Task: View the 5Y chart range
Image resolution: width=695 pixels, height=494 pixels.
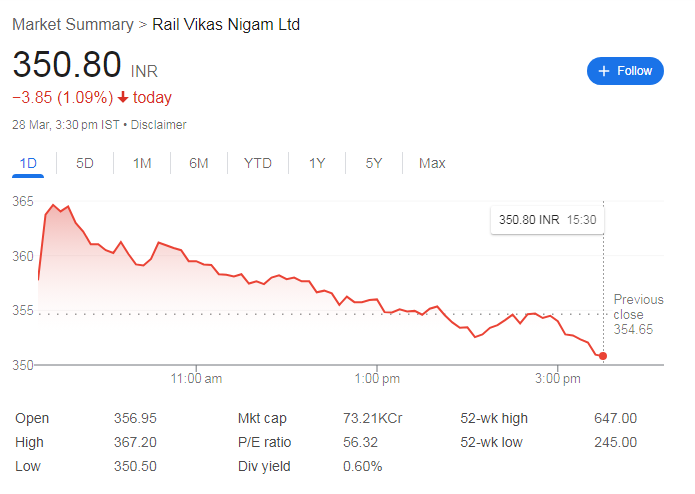Action: [x=374, y=163]
